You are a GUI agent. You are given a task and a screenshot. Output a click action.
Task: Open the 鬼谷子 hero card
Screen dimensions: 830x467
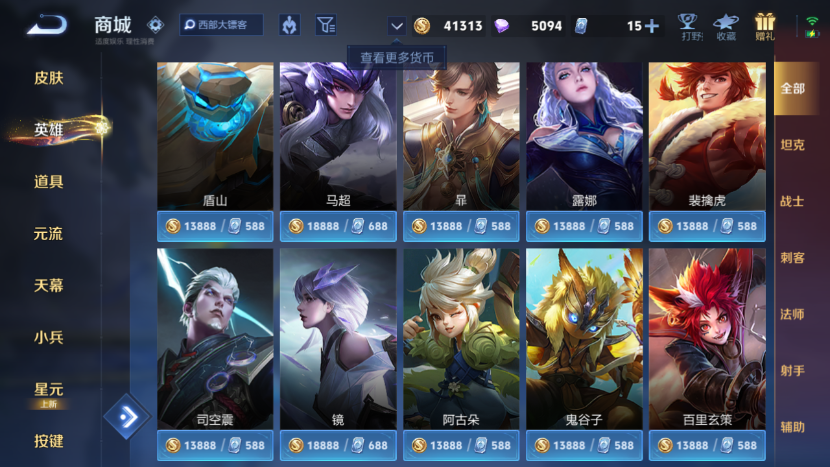[584, 339]
